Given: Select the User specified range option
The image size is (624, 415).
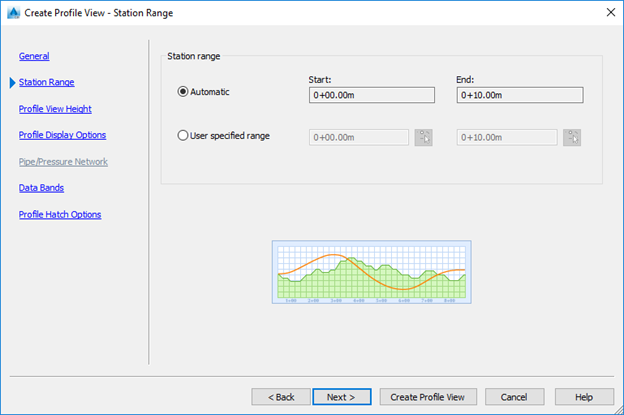Looking at the screenshot, I should [x=182, y=135].
